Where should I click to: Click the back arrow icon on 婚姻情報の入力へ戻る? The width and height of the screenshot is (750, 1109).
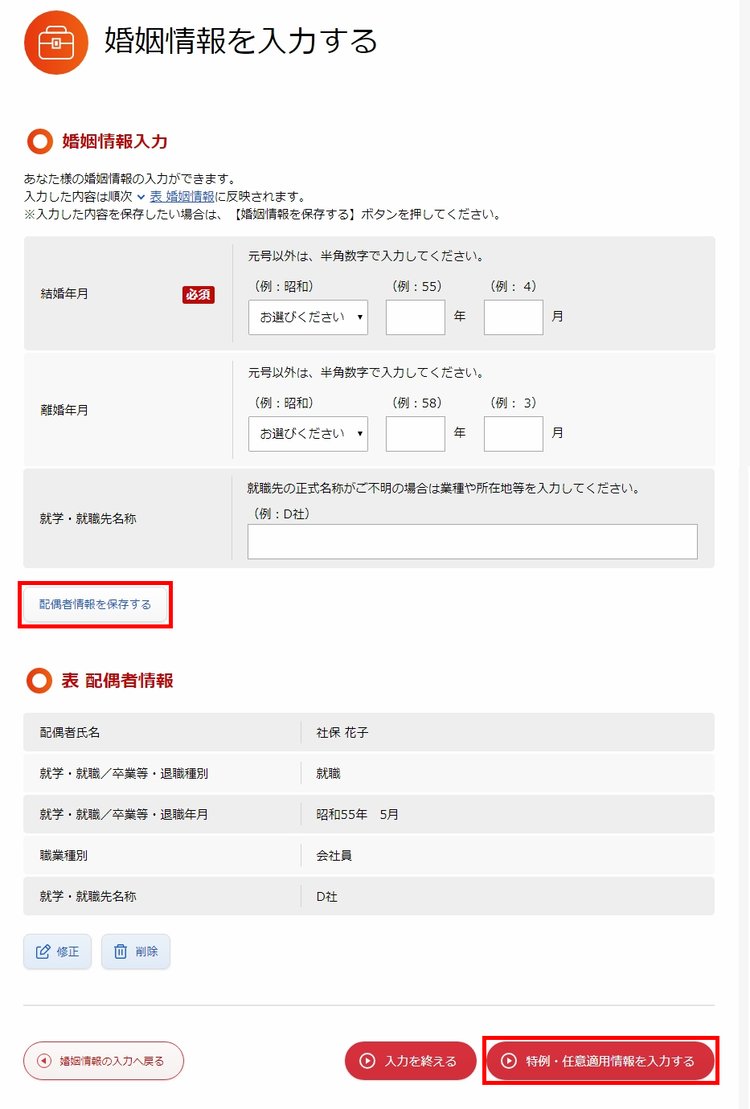tap(45, 1061)
